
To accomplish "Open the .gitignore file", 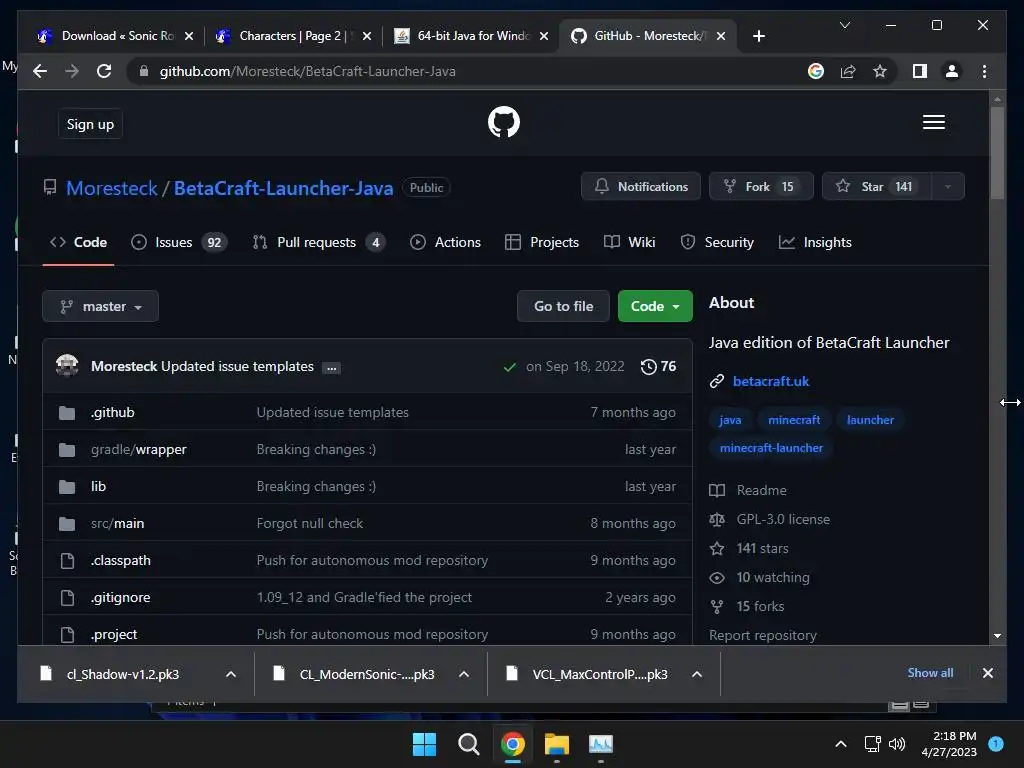I will 121,598.
